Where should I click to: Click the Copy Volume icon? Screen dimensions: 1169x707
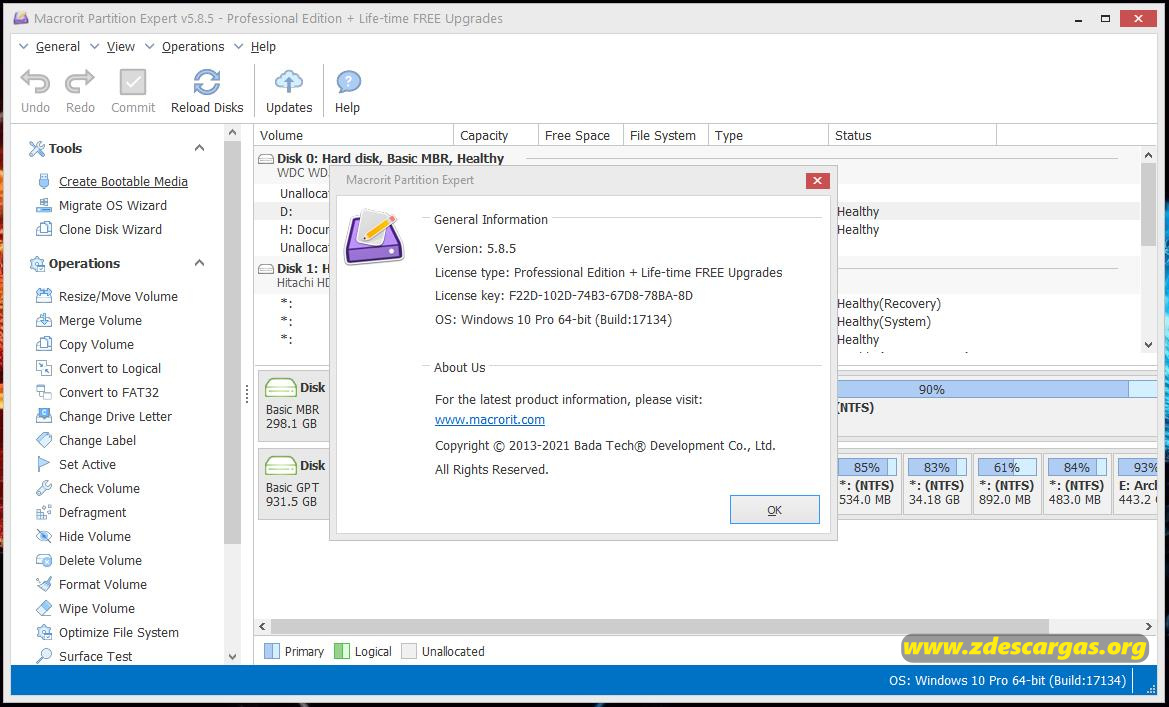click(x=45, y=344)
